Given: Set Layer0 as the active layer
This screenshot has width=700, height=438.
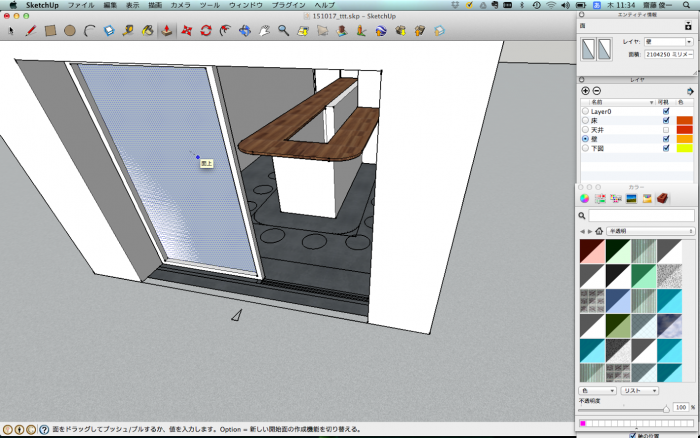Looking at the screenshot, I should click(x=585, y=111).
